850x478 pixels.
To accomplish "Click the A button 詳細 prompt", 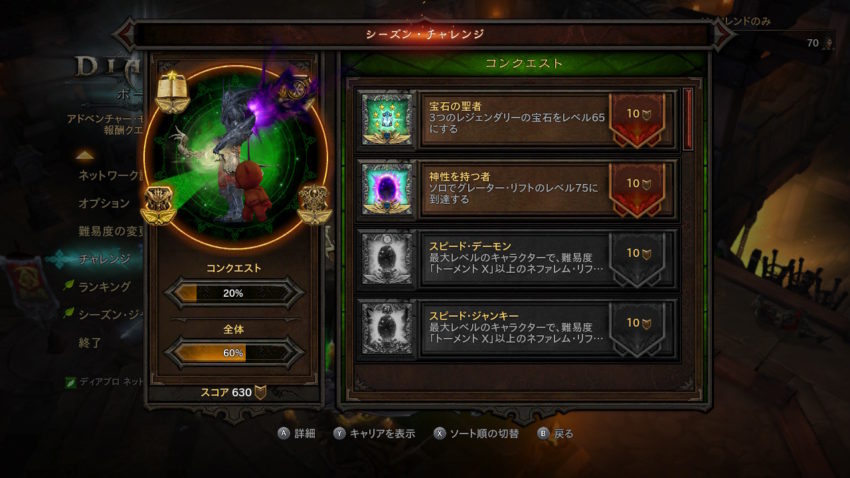I will point(297,434).
